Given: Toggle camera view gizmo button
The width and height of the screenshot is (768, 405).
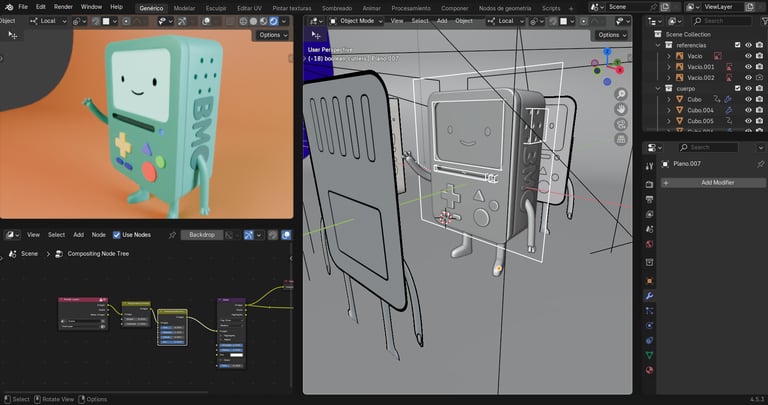Looking at the screenshot, I should 621,124.
